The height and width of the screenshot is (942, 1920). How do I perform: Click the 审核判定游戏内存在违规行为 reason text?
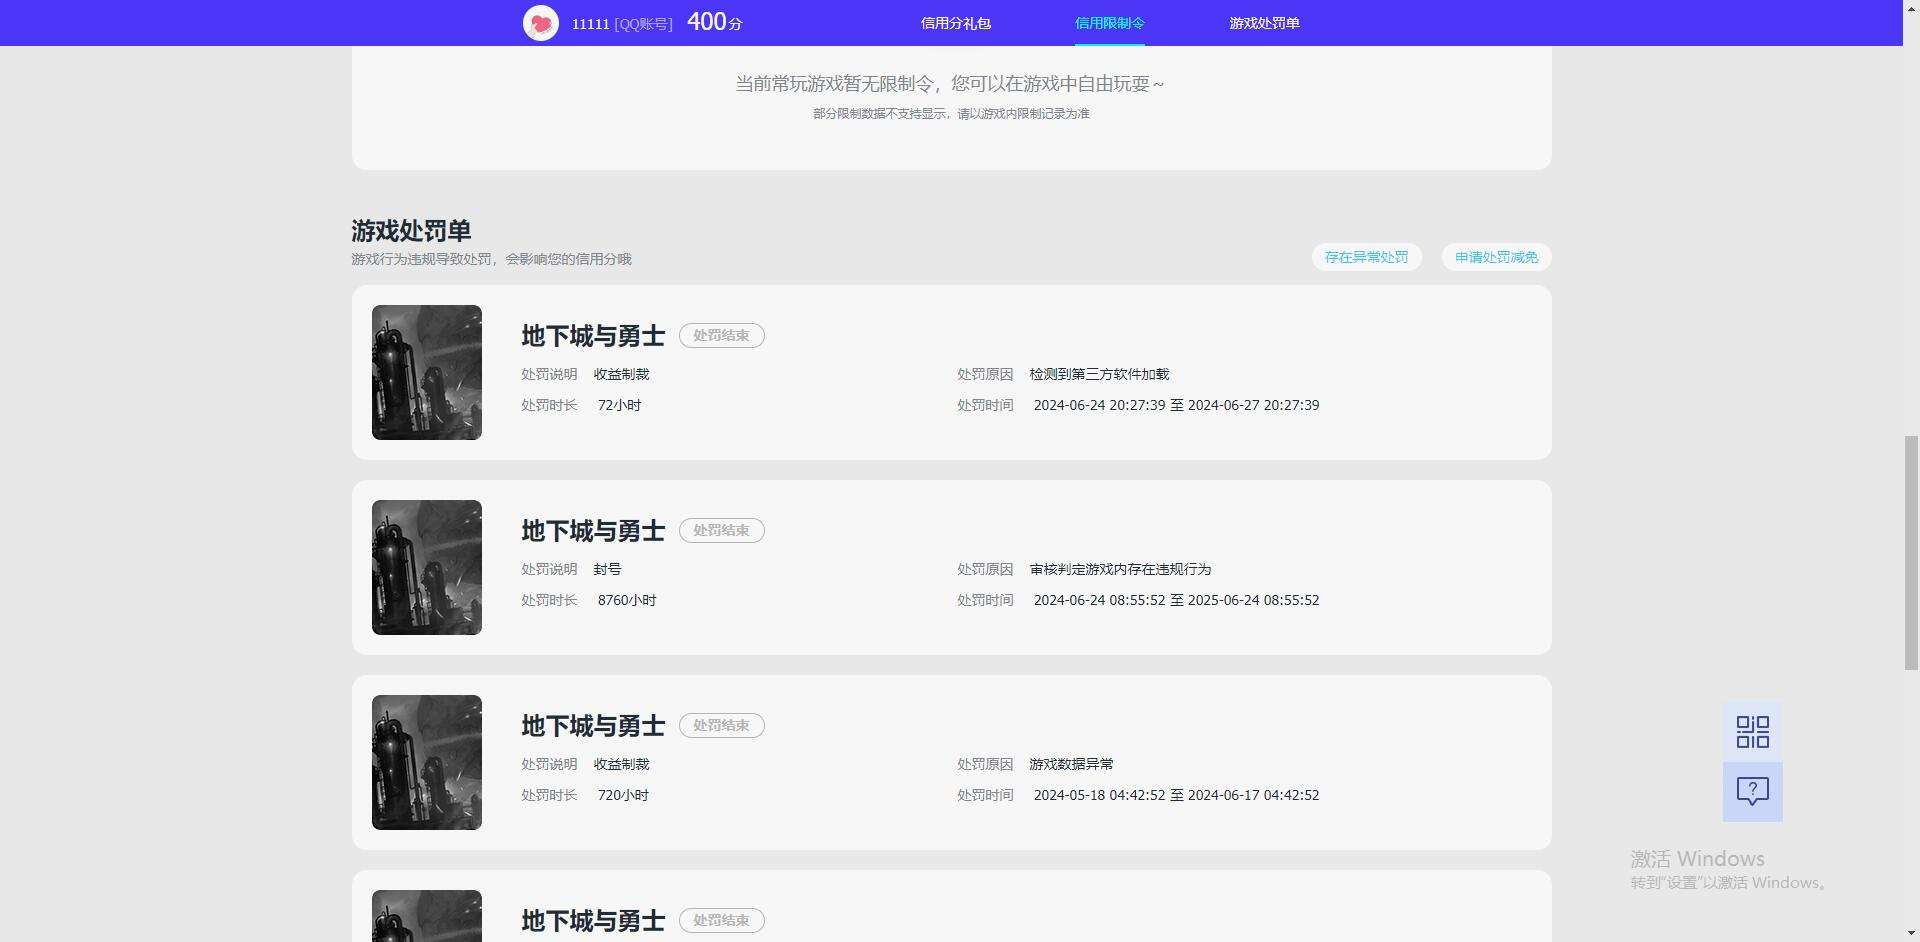point(1120,569)
